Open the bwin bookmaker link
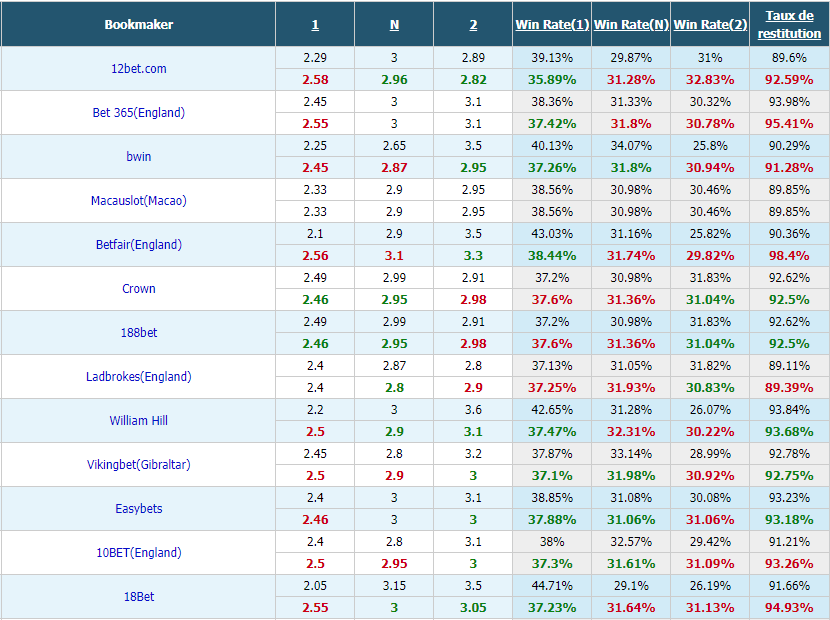 tap(139, 156)
